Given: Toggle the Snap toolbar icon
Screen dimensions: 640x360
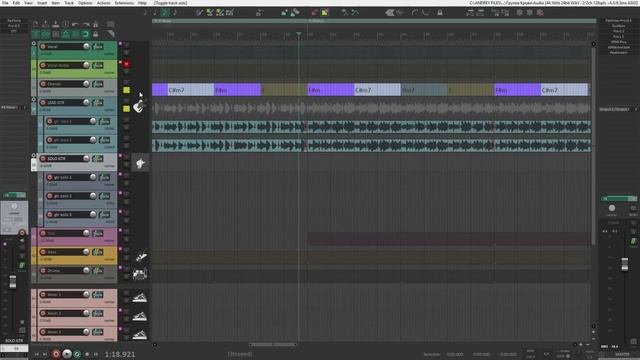Looking at the screenshot, I should [85, 34].
